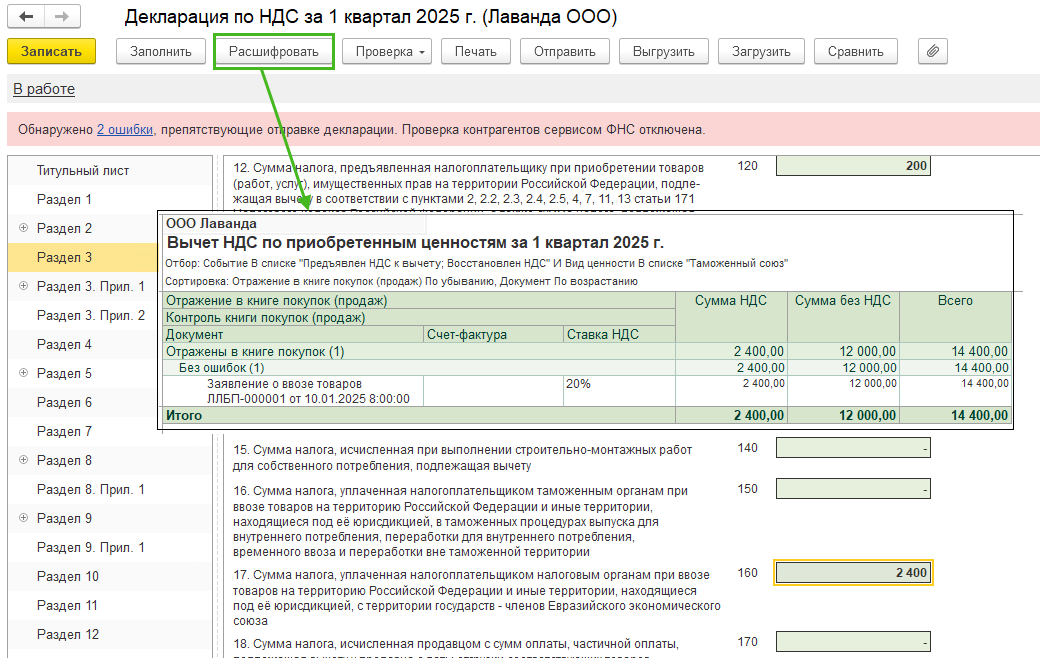
Task: Select the highlighted Раздел 3 item
Action: coord(82,257)
